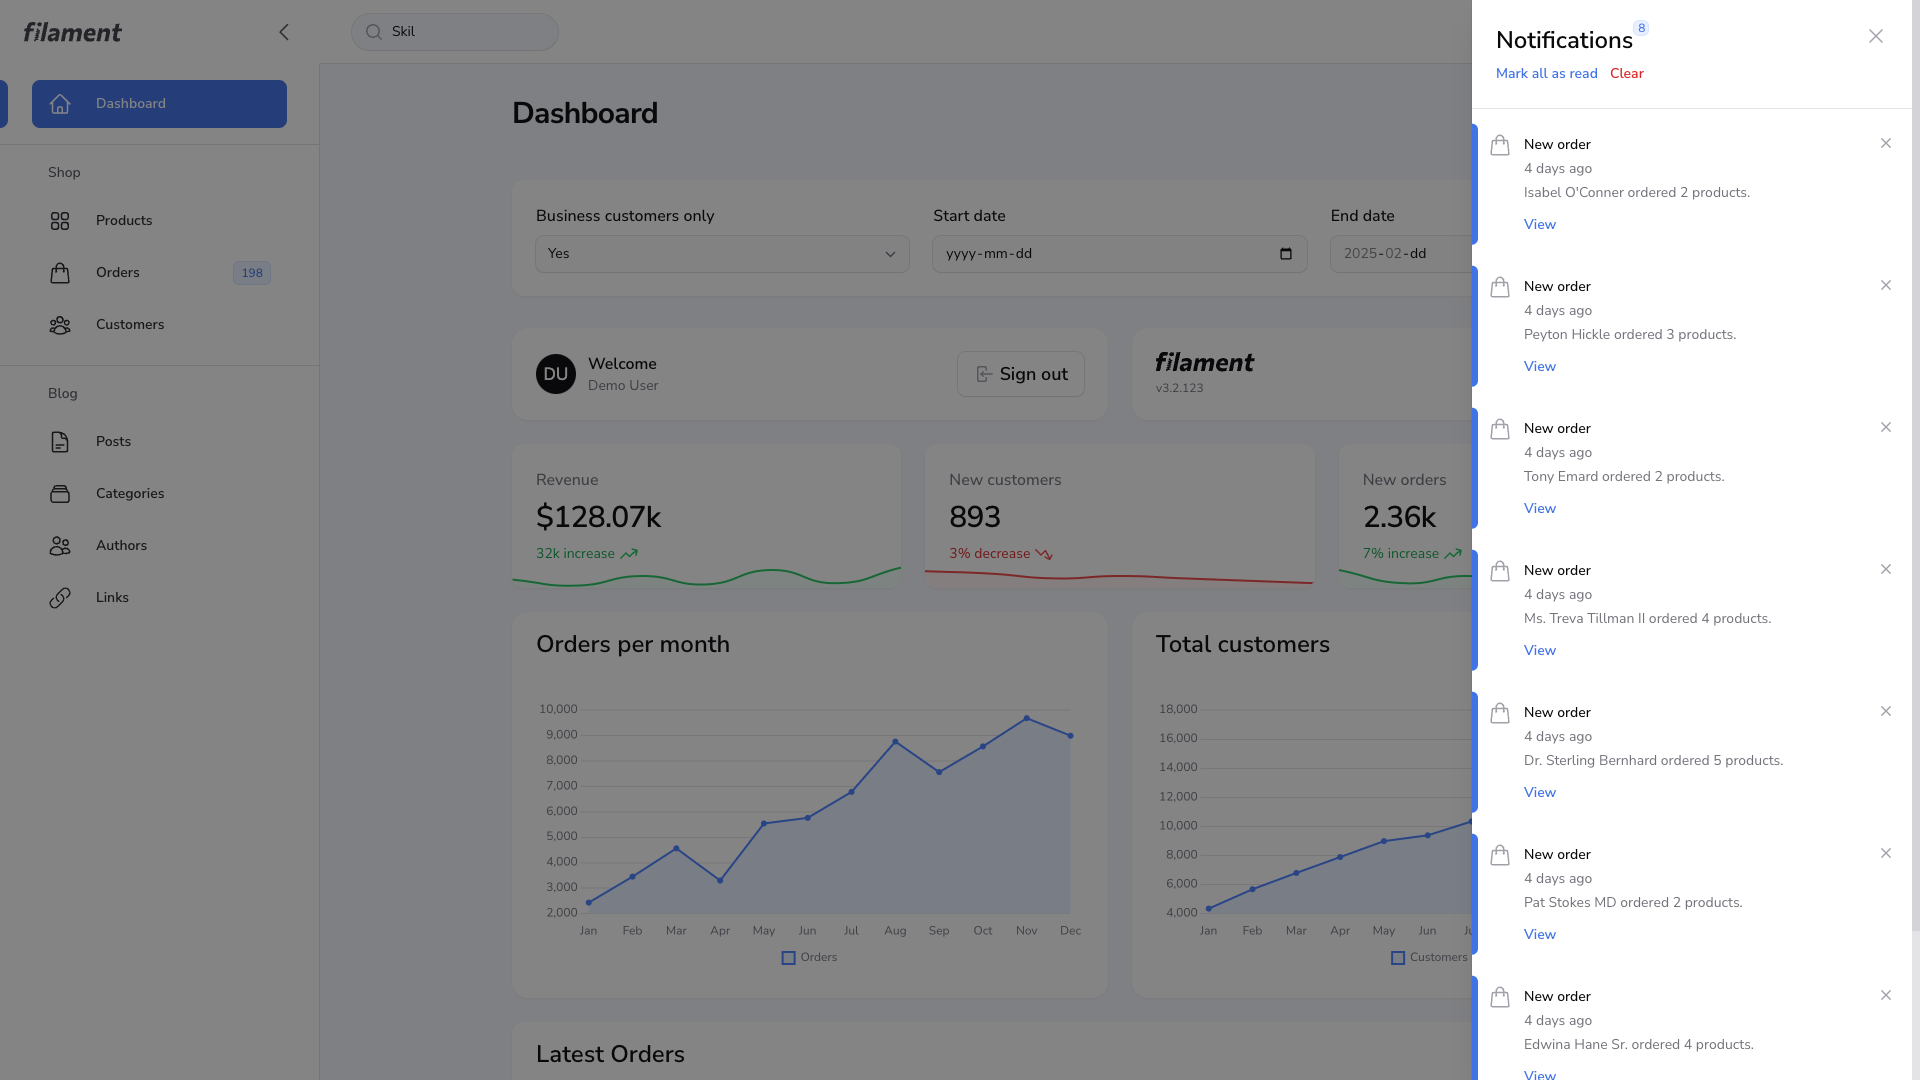Click the red Clear notifications link
The height and width of the screenshot is (1080, 1920).
coord(1626,74)
